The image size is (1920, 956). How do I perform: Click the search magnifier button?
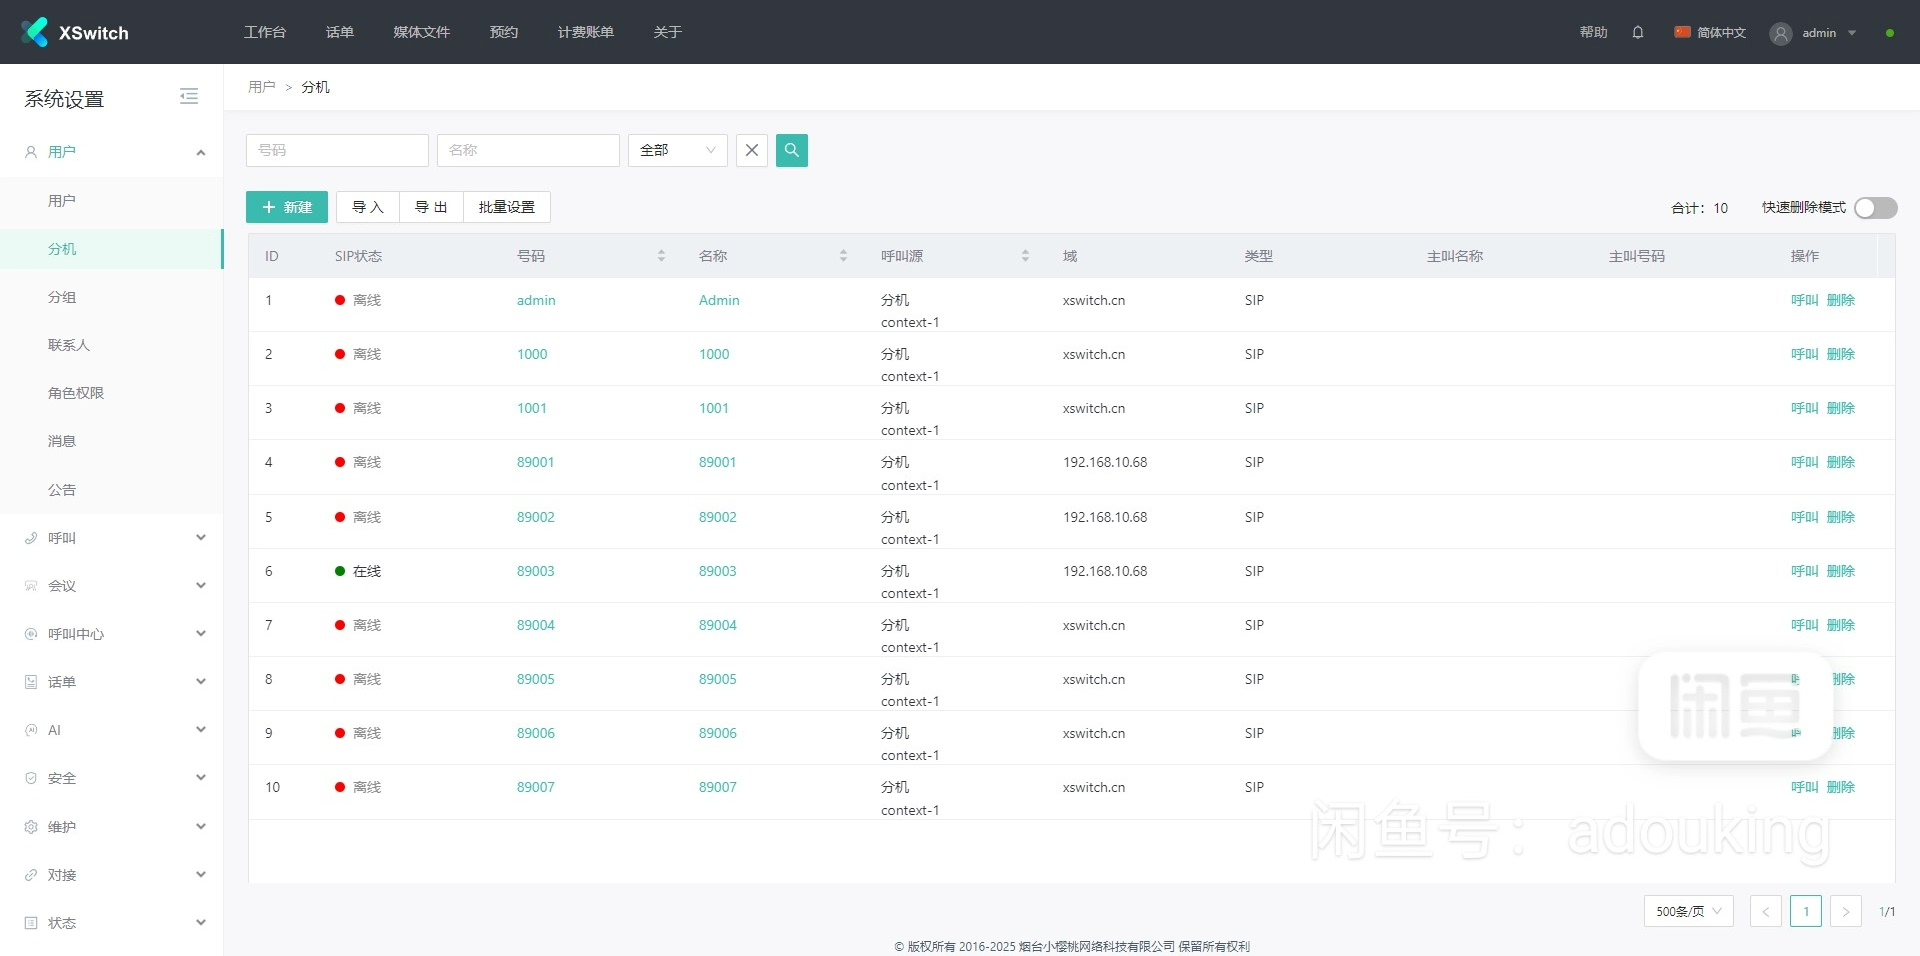pos(791,150)
